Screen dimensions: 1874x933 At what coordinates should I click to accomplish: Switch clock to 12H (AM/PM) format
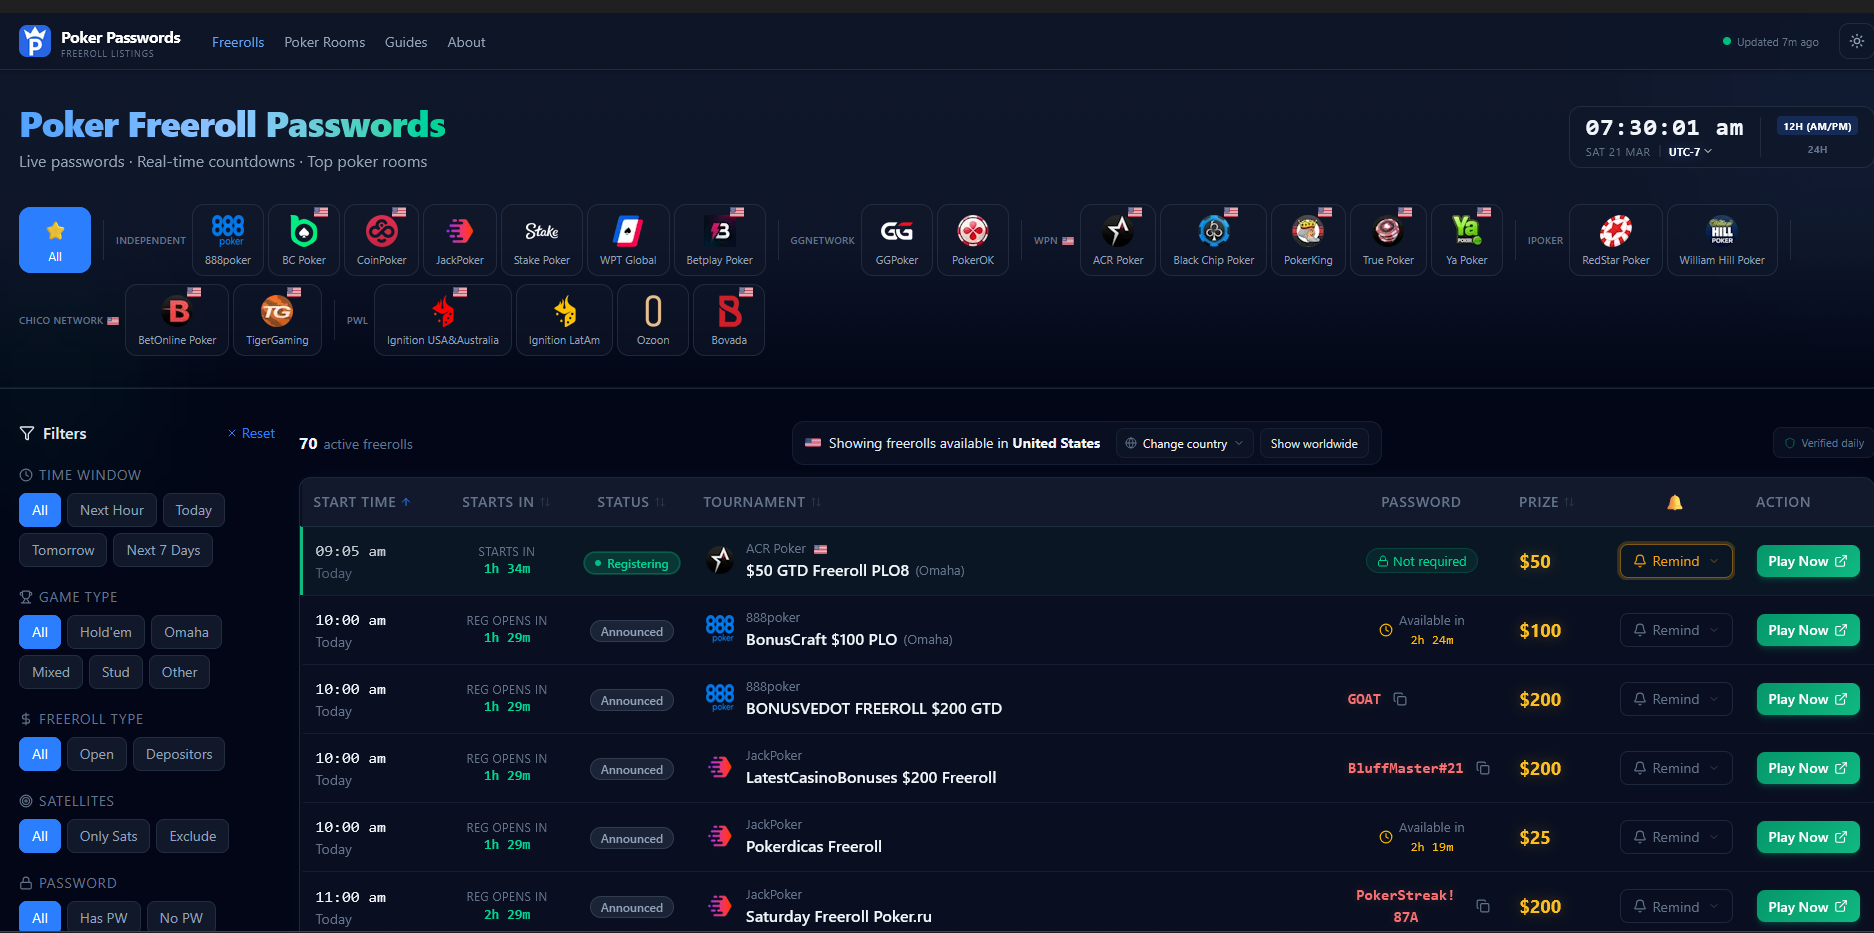(x=1817, y=127)
